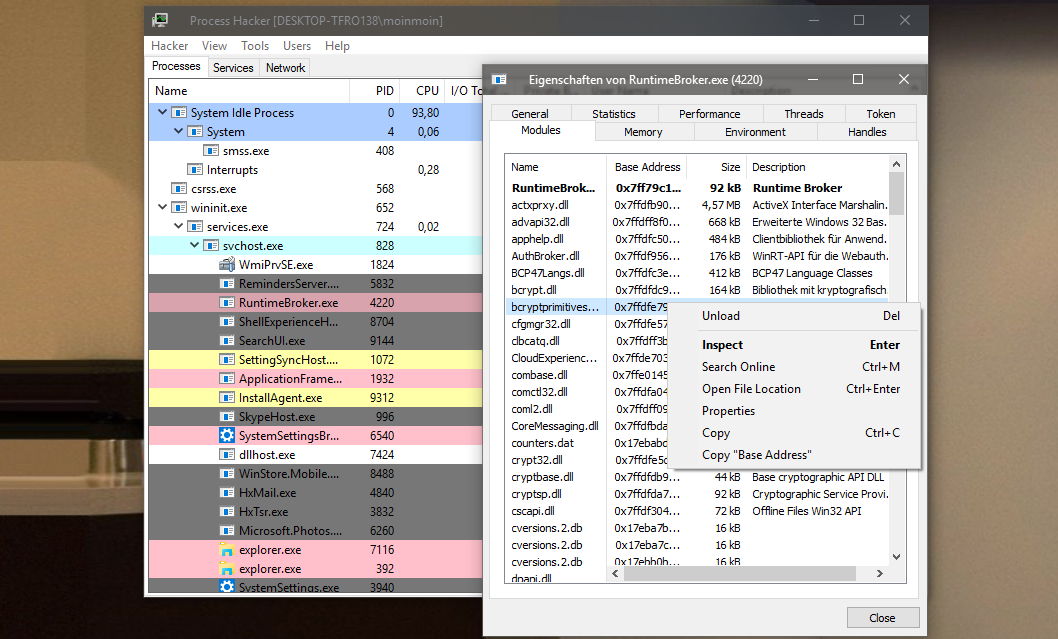Click the ShellExperienceHost process icon
The image size is (1058, 639).
point(227,321)
